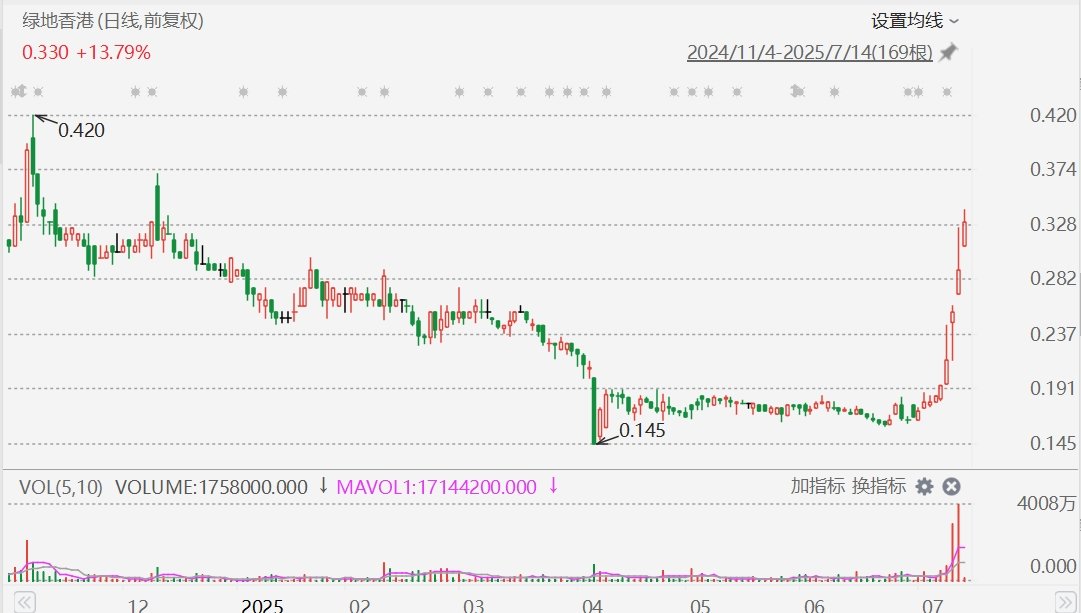Click the 0.282 price axis label

click(1053, 278)
